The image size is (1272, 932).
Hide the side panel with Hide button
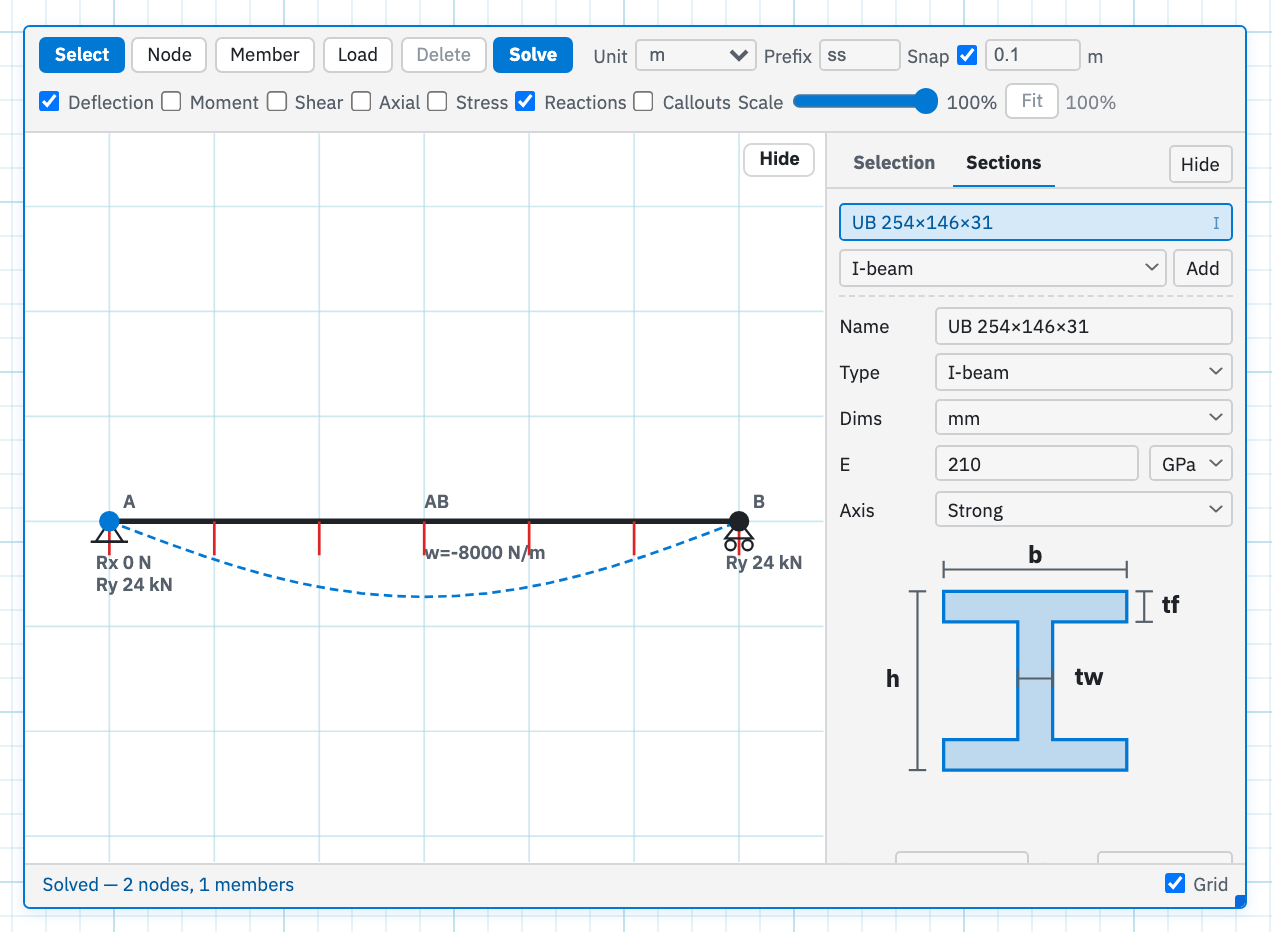[x=1200, y=165]
